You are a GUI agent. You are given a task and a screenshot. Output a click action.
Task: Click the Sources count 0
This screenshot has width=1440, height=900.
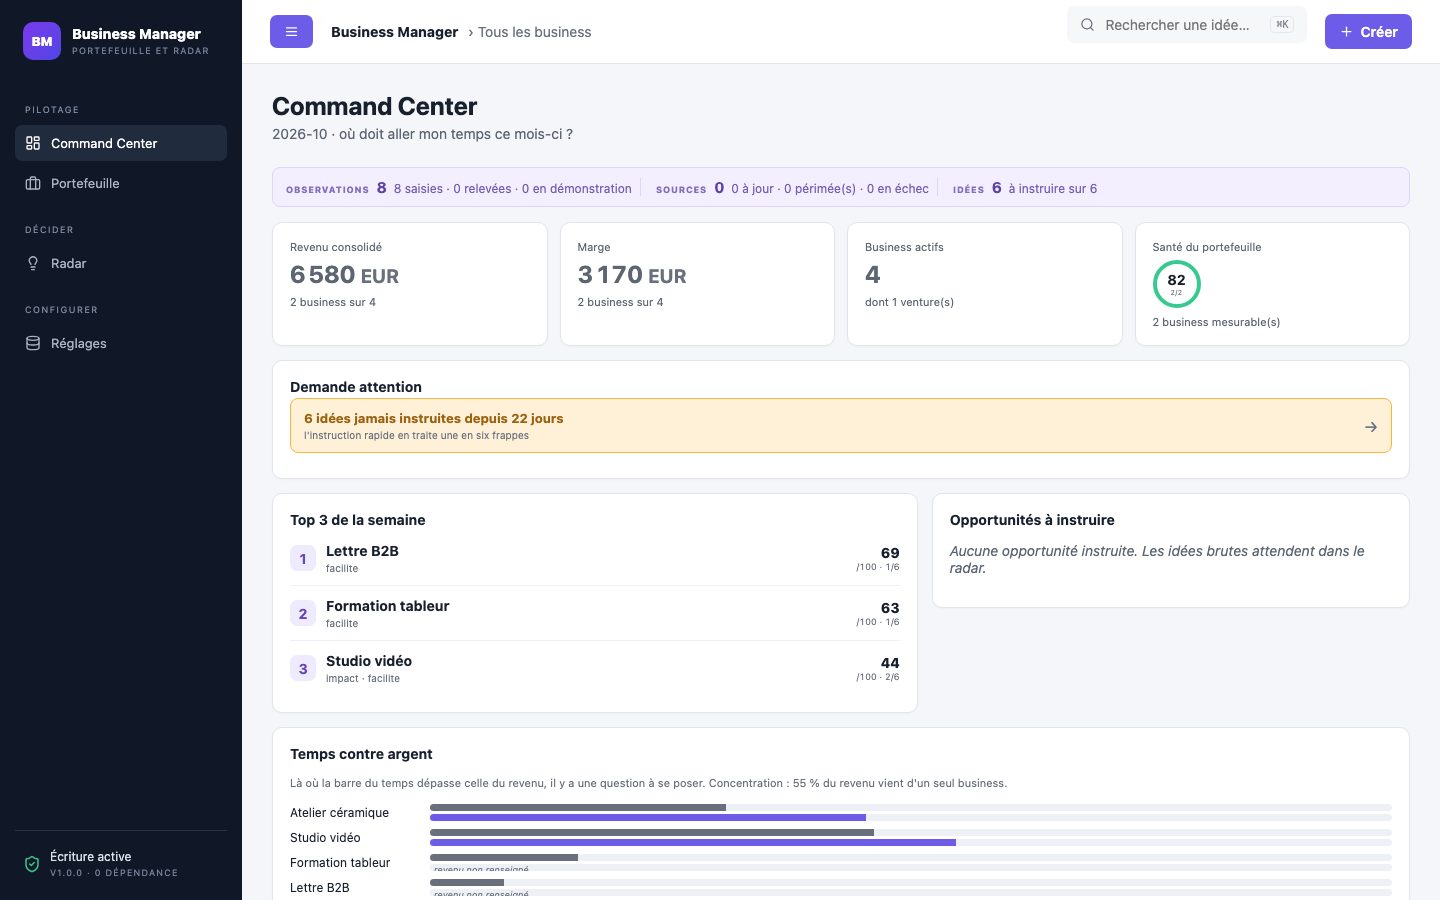click(719, 188)
